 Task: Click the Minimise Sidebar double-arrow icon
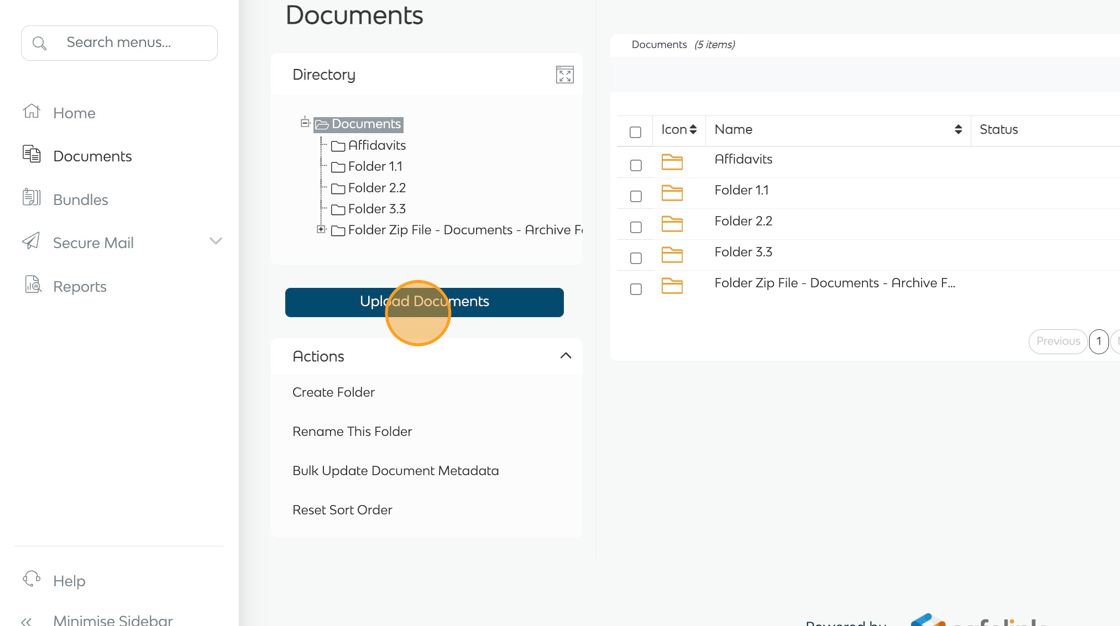(26, 622)
